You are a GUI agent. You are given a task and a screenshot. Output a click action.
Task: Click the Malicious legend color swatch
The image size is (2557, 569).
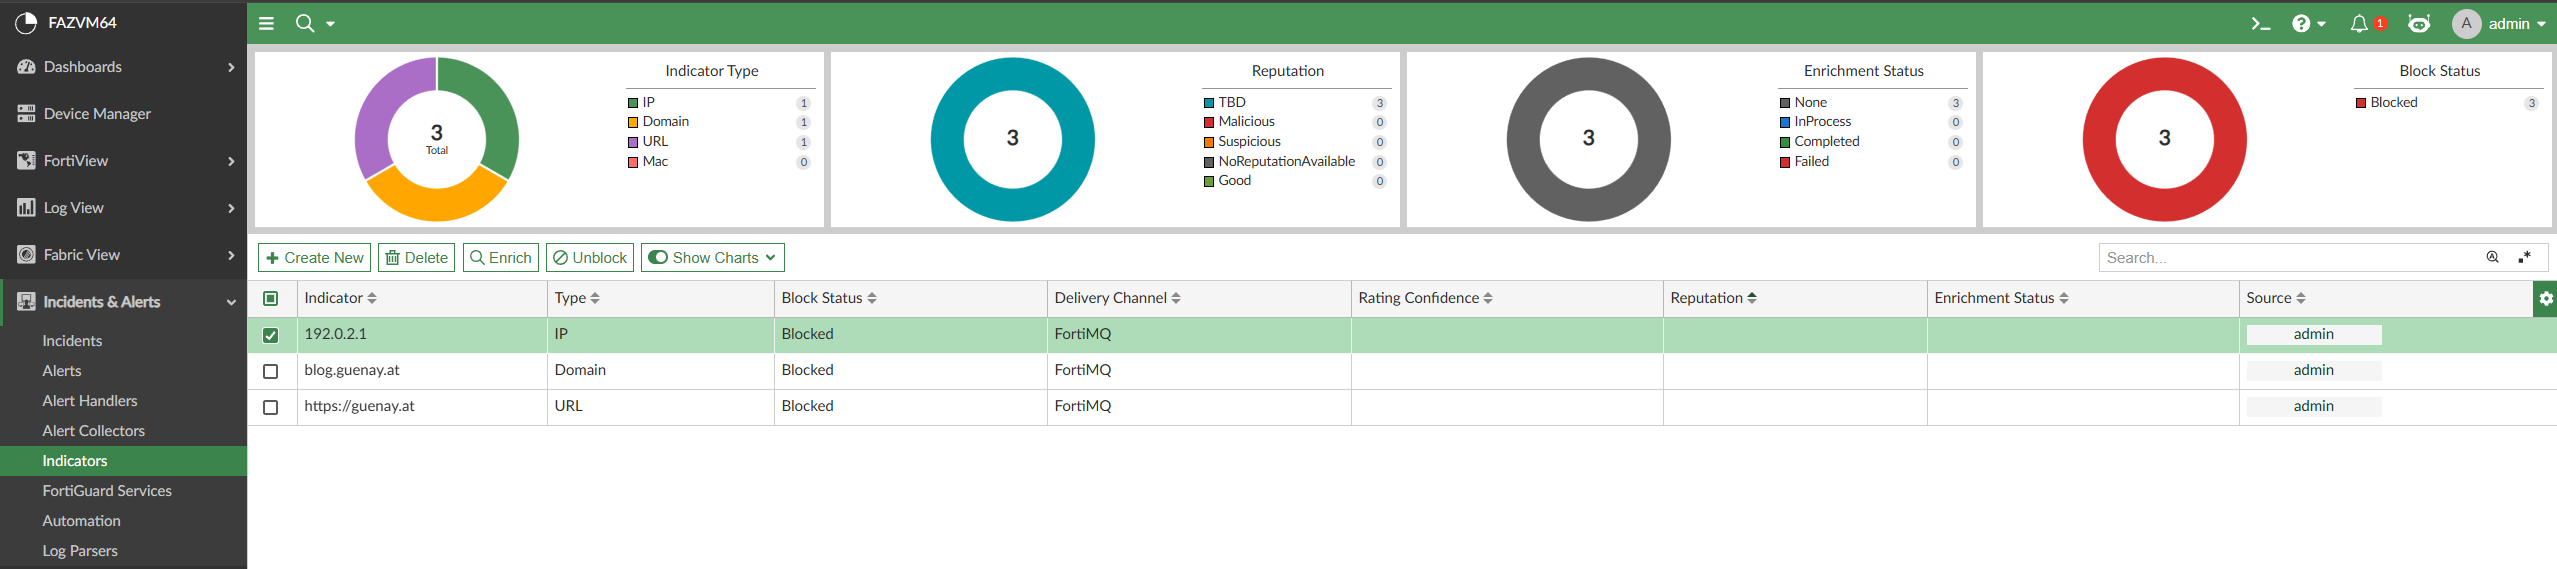tap(1209, 122)
